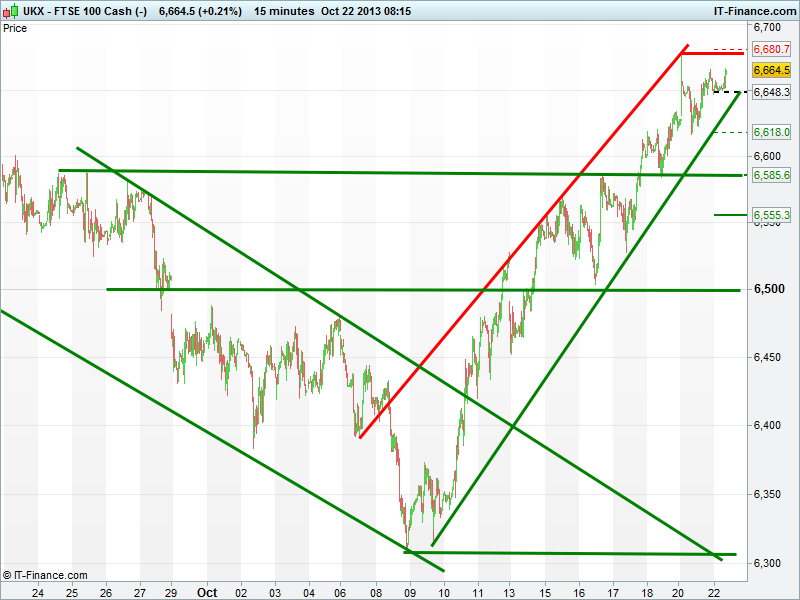This screenshot has height=600, width=800.
Task: Click the © IT-Finance.com footer text
Action: pyautogui.click(x=45, y=576)
